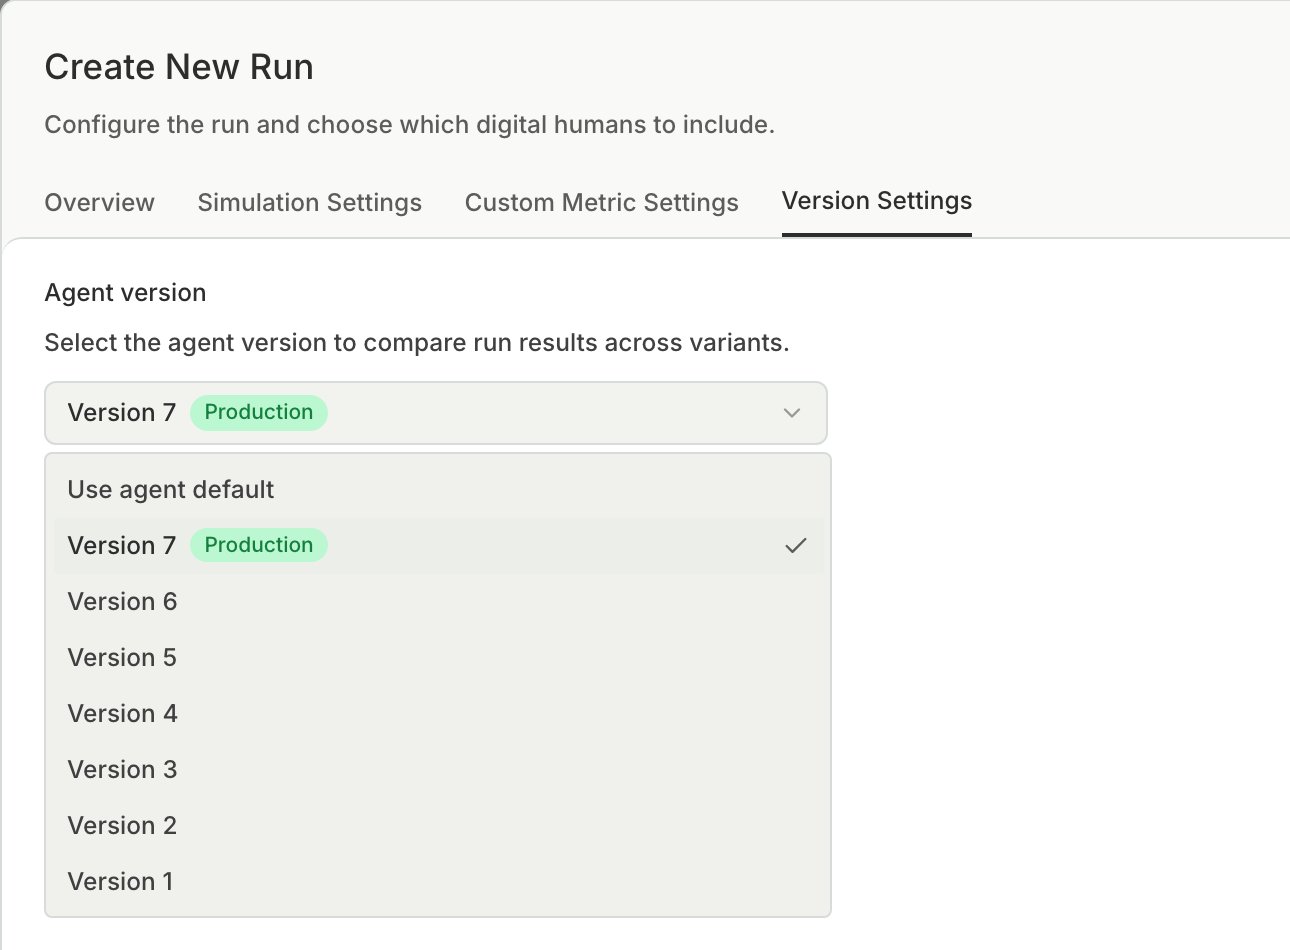Click the Production badge in selected field
The image size is (1290, 950).
258,412
